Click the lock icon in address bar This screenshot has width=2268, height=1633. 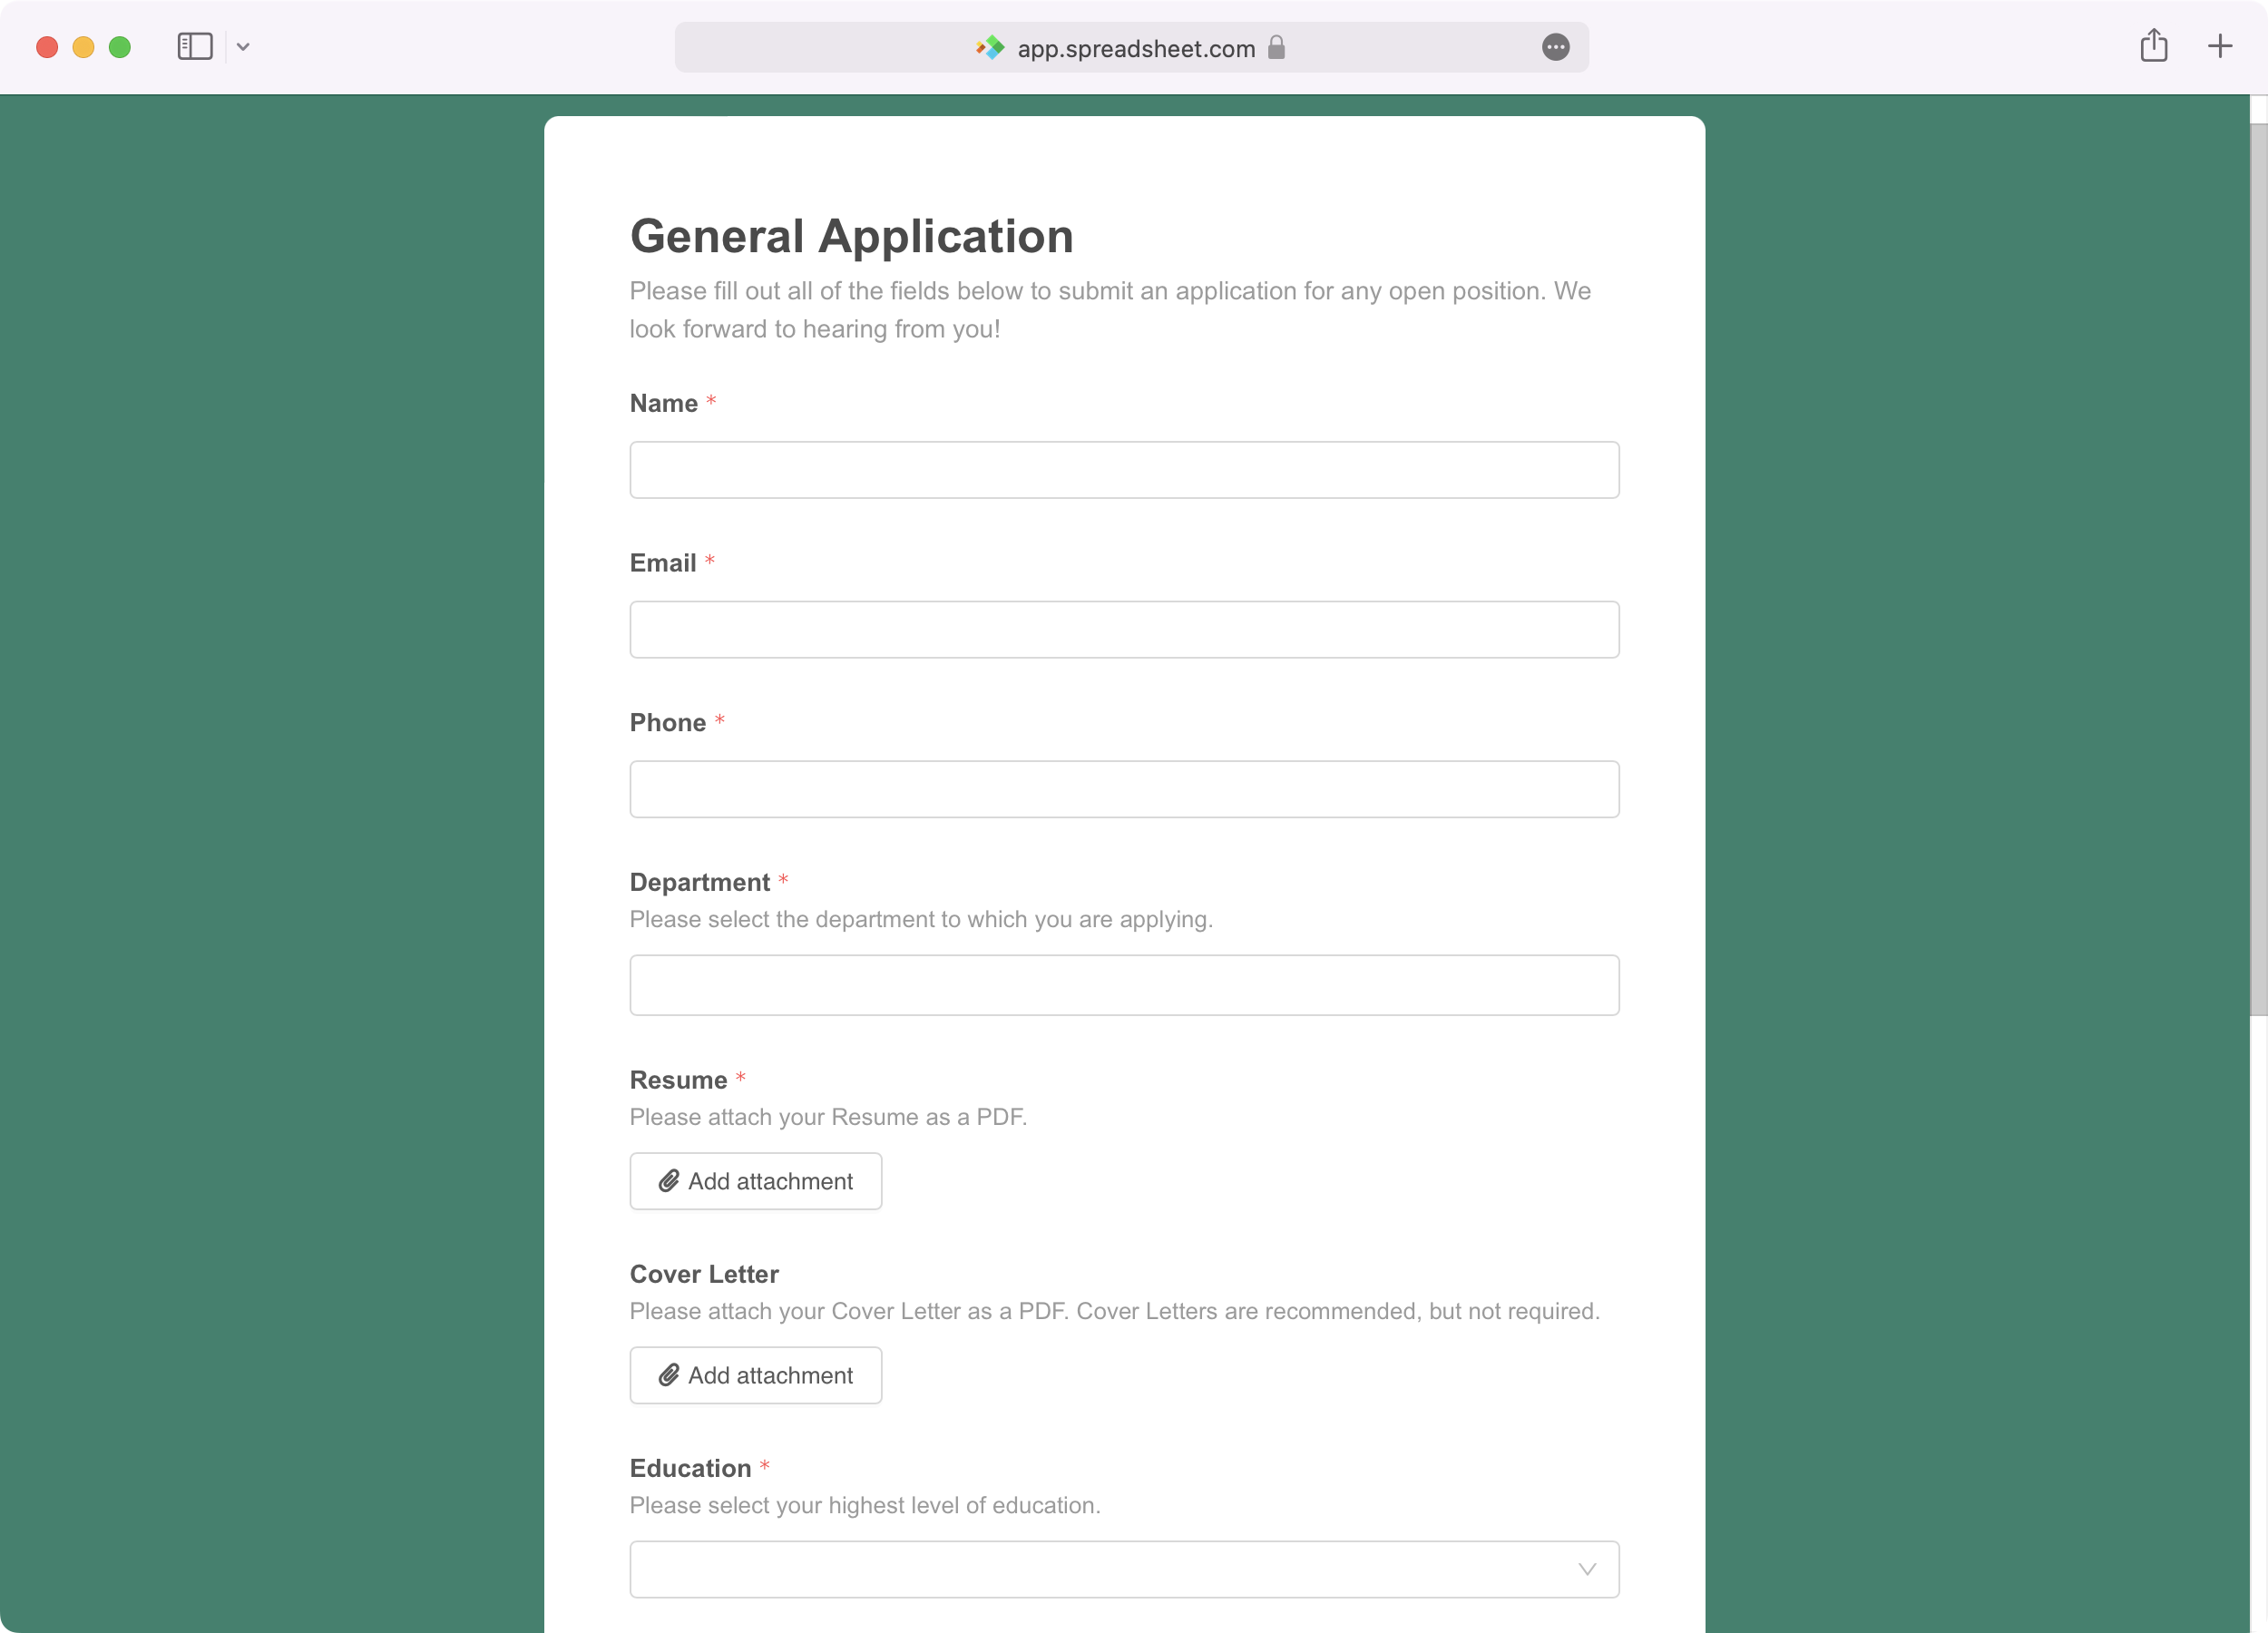click(1276, 48)
